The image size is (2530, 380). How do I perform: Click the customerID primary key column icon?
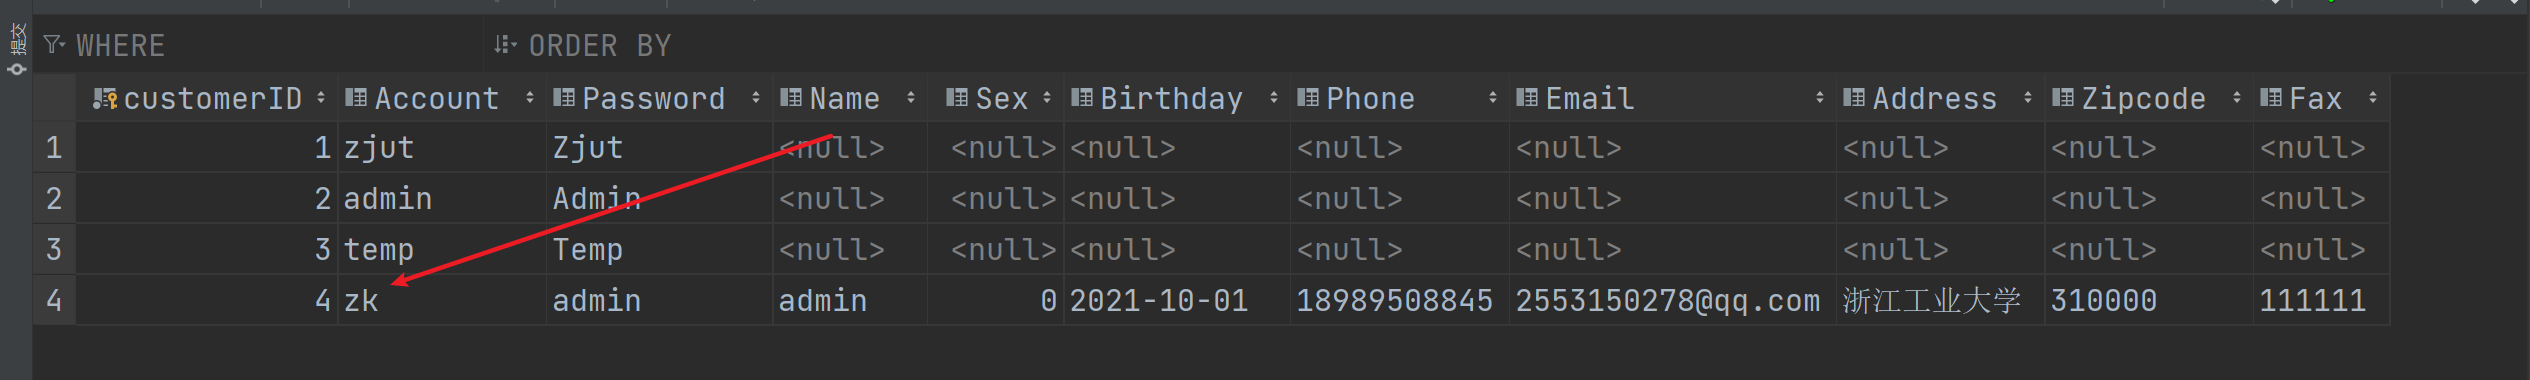[105, 98]
